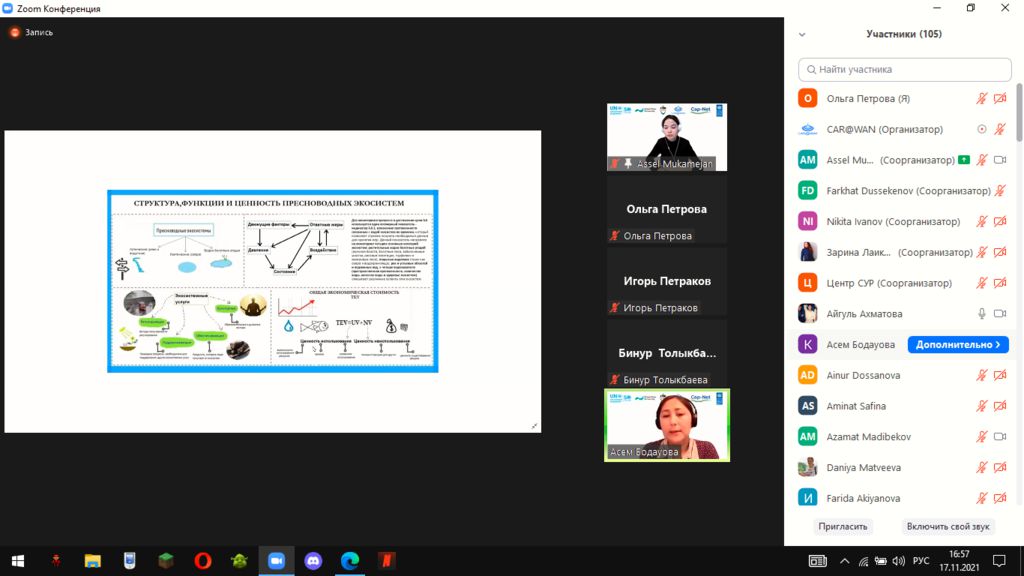Select Assel Mukamejan's video thumbnail

(x=667, y=137)
